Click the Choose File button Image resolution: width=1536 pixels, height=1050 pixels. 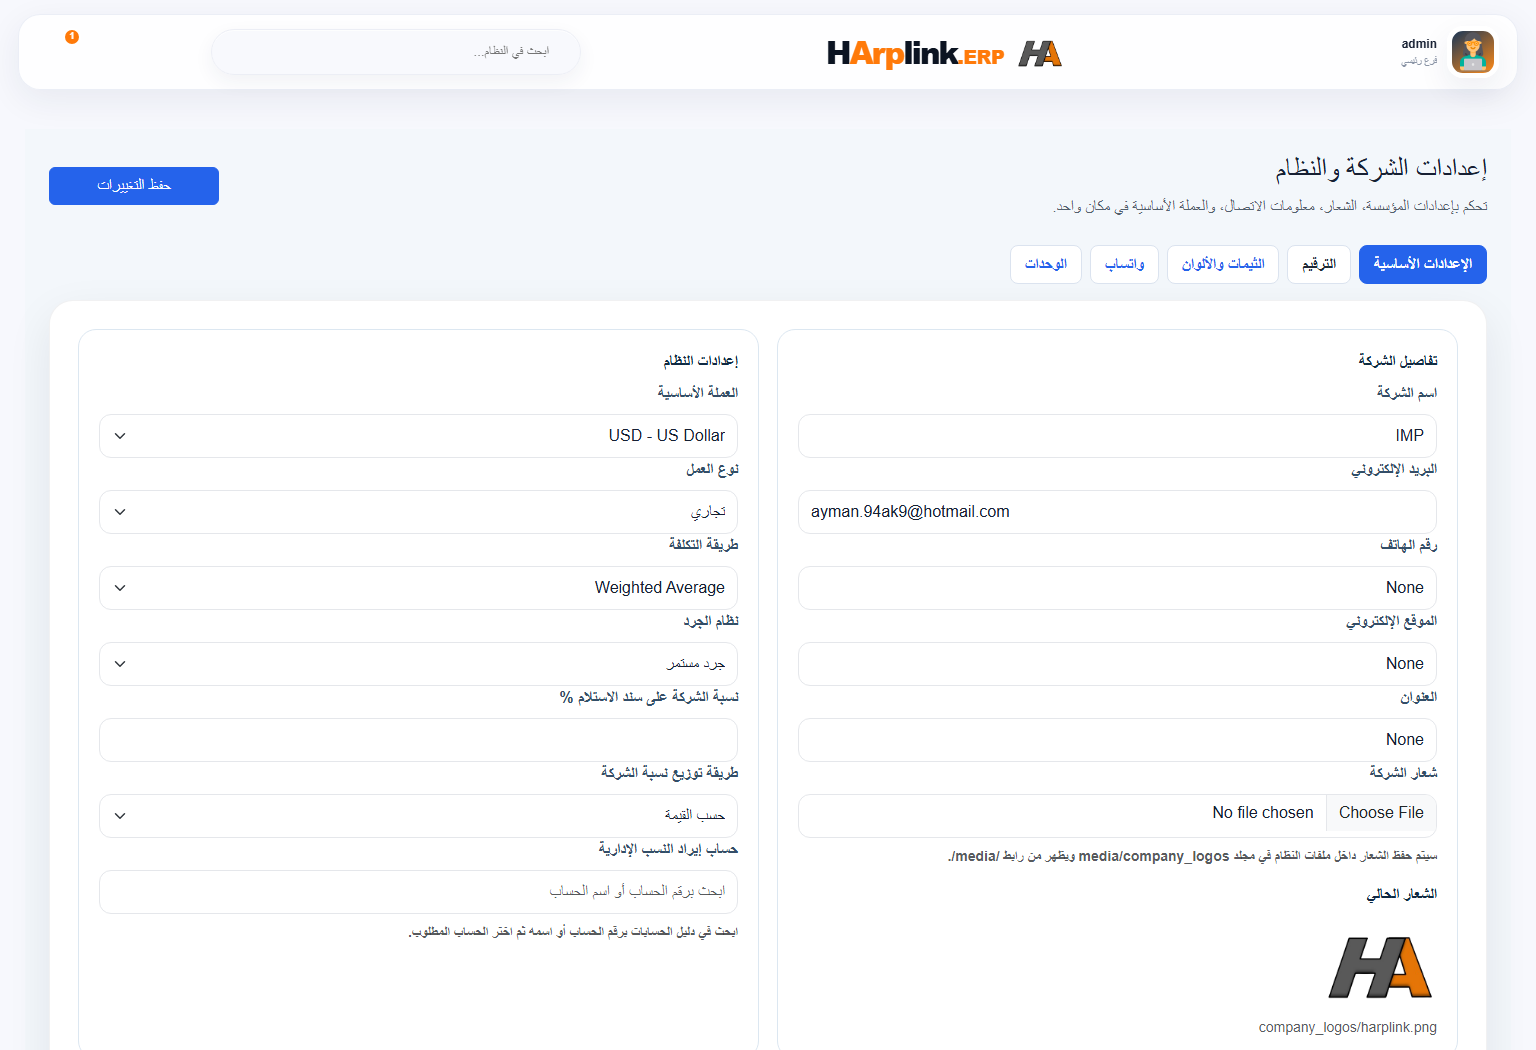tap(1381, 813)
